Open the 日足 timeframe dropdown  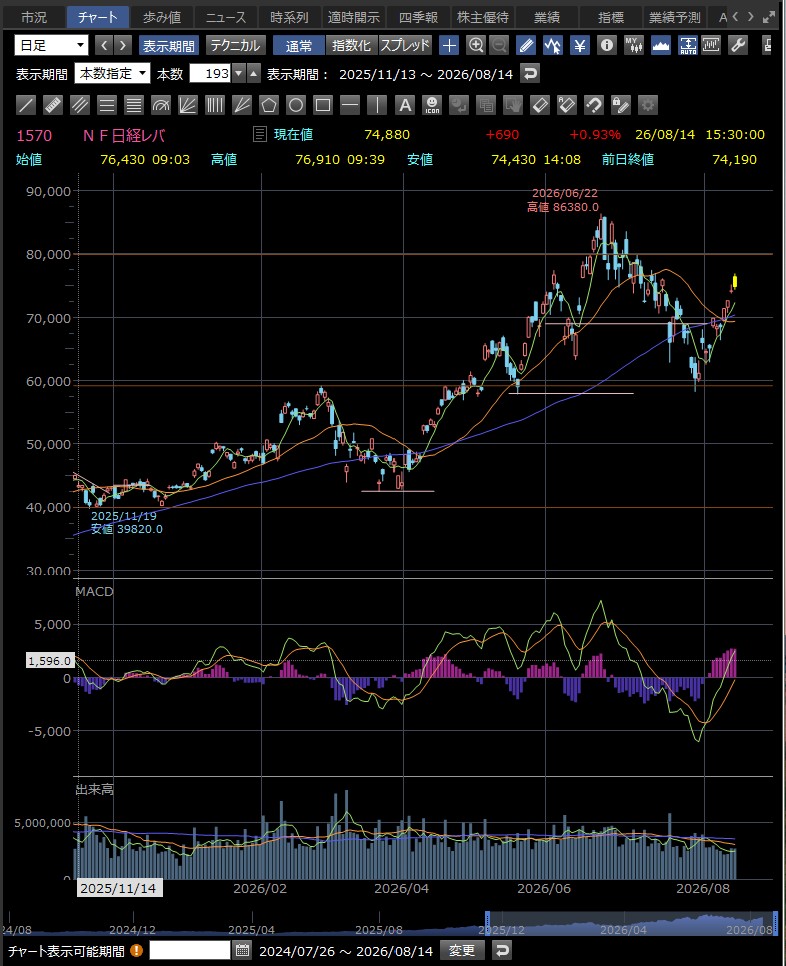(x=52, y=46)
